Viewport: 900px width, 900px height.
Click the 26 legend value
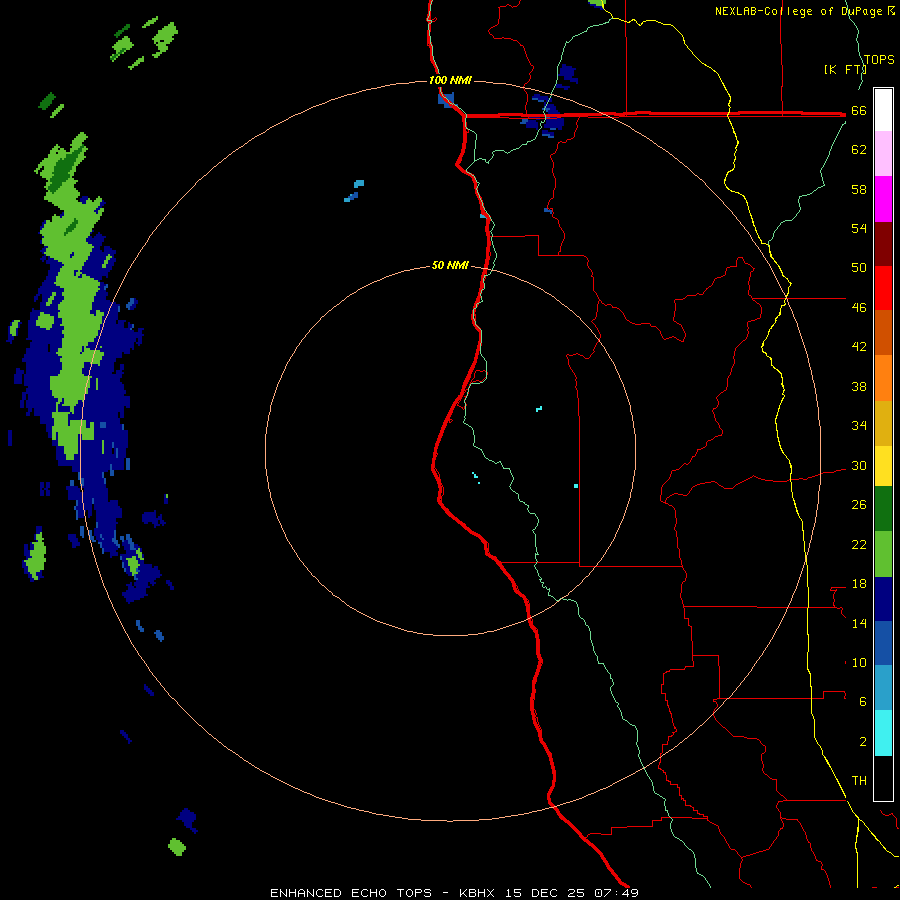tap(859, 505)
